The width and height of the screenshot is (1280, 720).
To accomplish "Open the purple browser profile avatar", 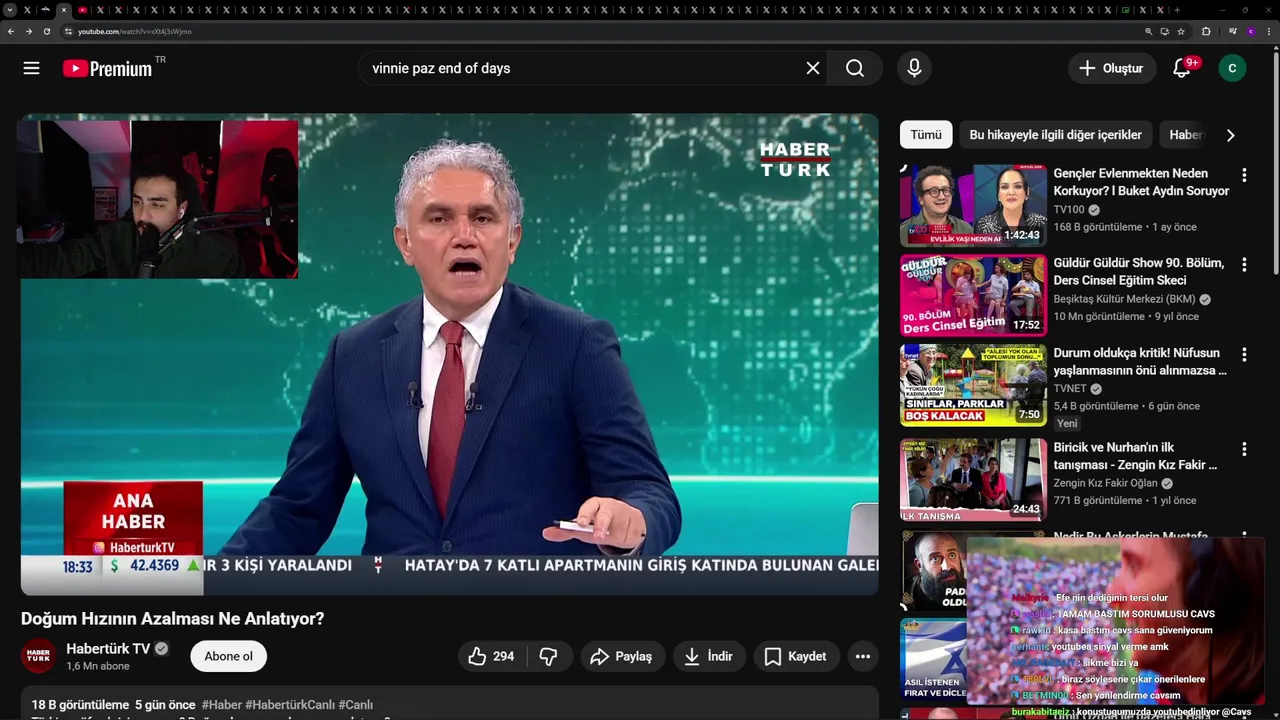I will click(x=1251, y=31).
